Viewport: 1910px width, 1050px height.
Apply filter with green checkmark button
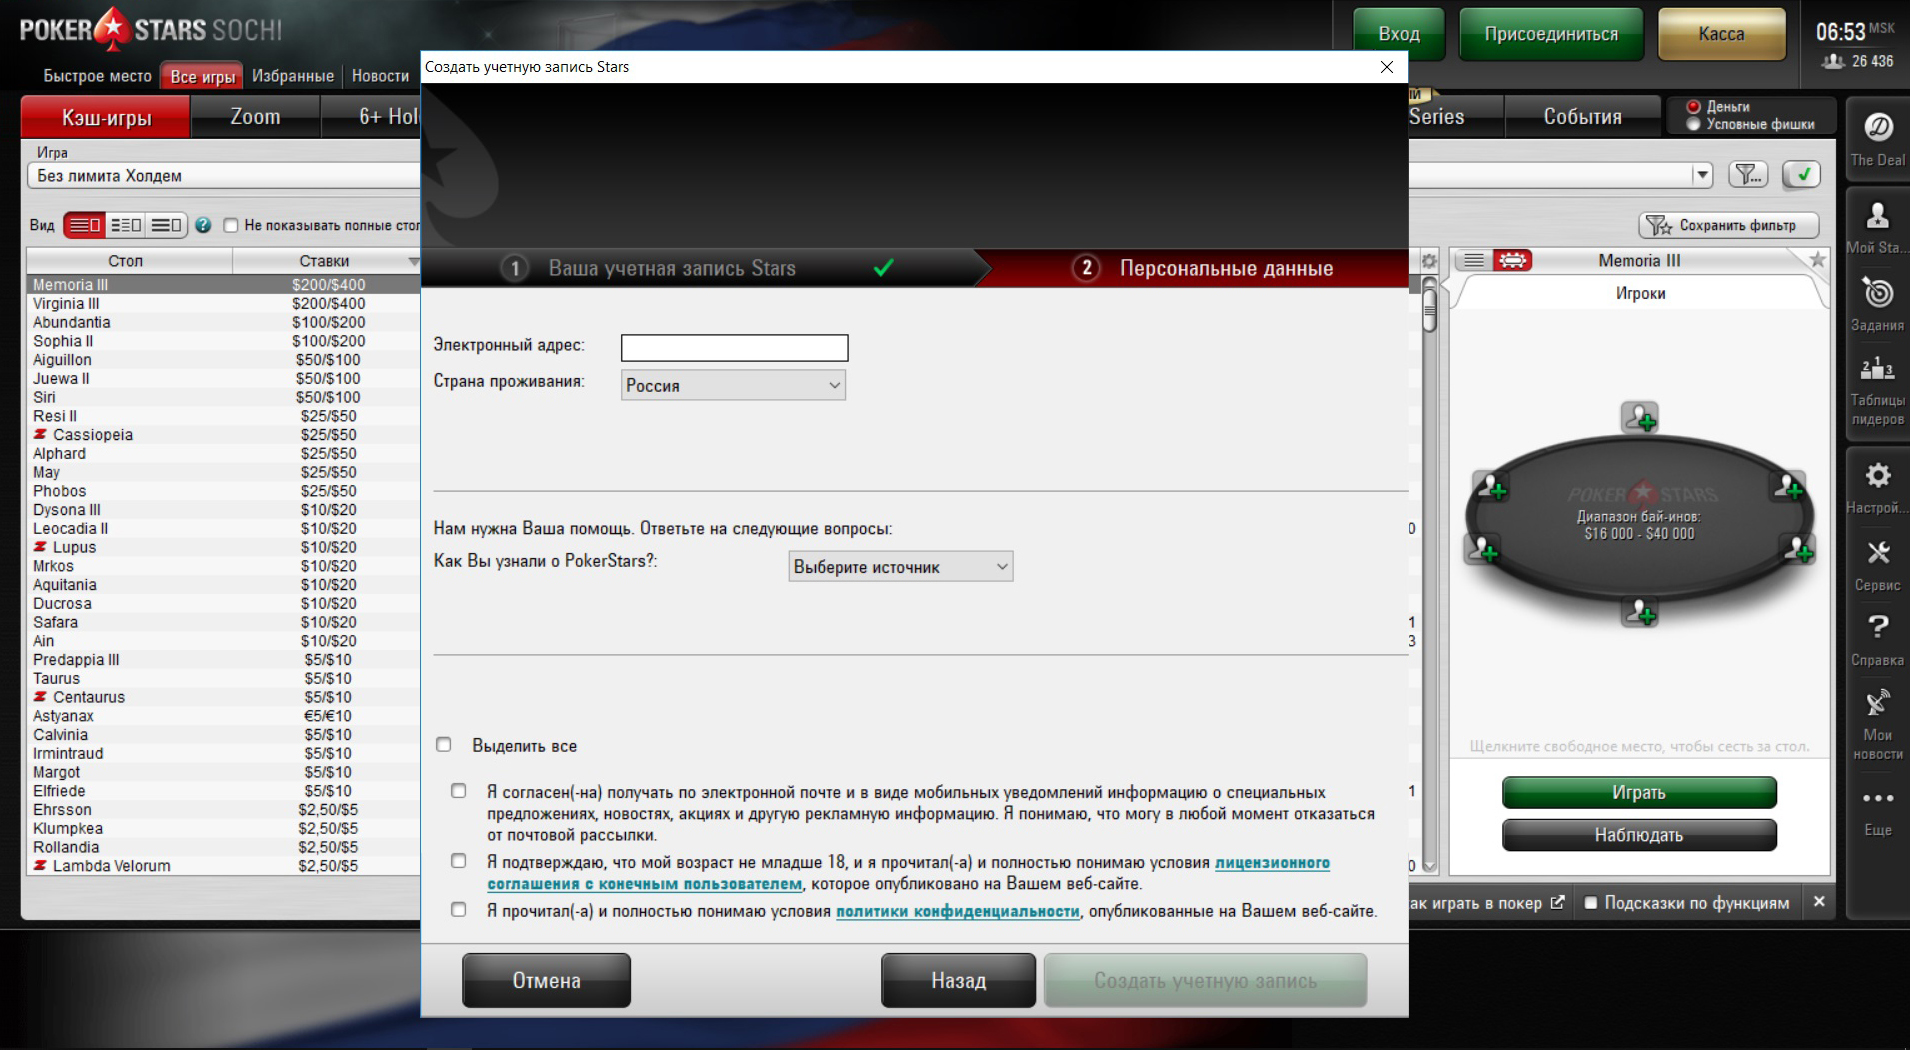1802,175
